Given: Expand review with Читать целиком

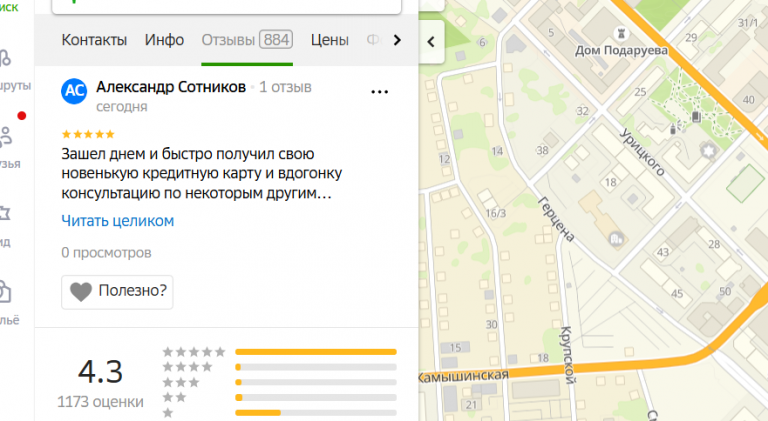Looking at the screenshot, I should point(118,221).
